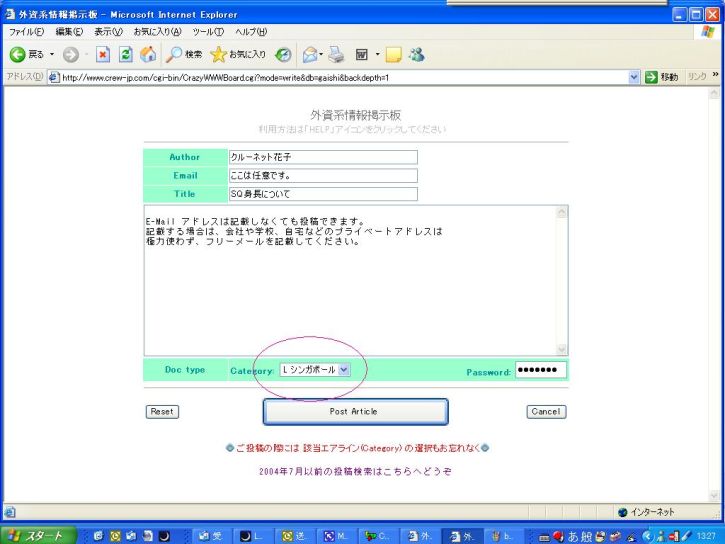
Task: Click the Windows スタート button
Action: pyautogui.click(x=37, y=535)
